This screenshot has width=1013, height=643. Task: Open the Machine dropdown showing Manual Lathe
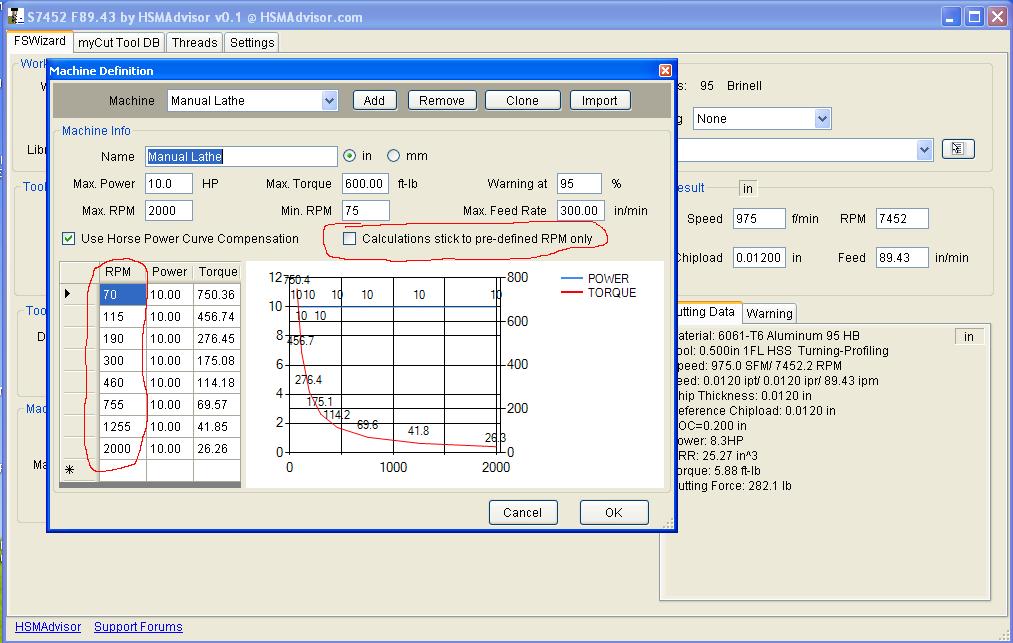click(329, 100)
